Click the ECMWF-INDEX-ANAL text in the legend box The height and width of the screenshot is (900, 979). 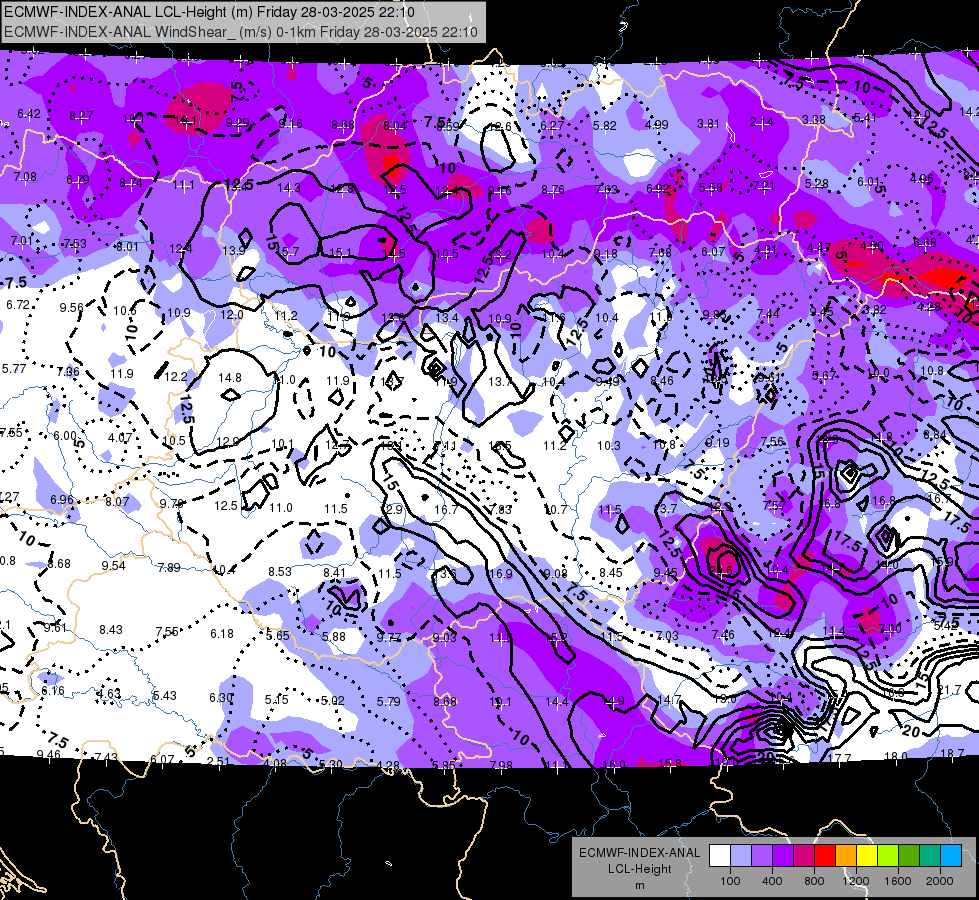(639, 853)
